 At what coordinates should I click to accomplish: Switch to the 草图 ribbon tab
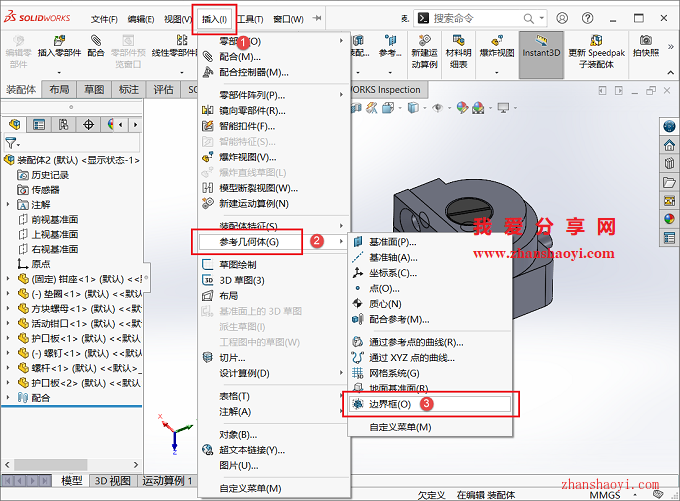(94, 90)
